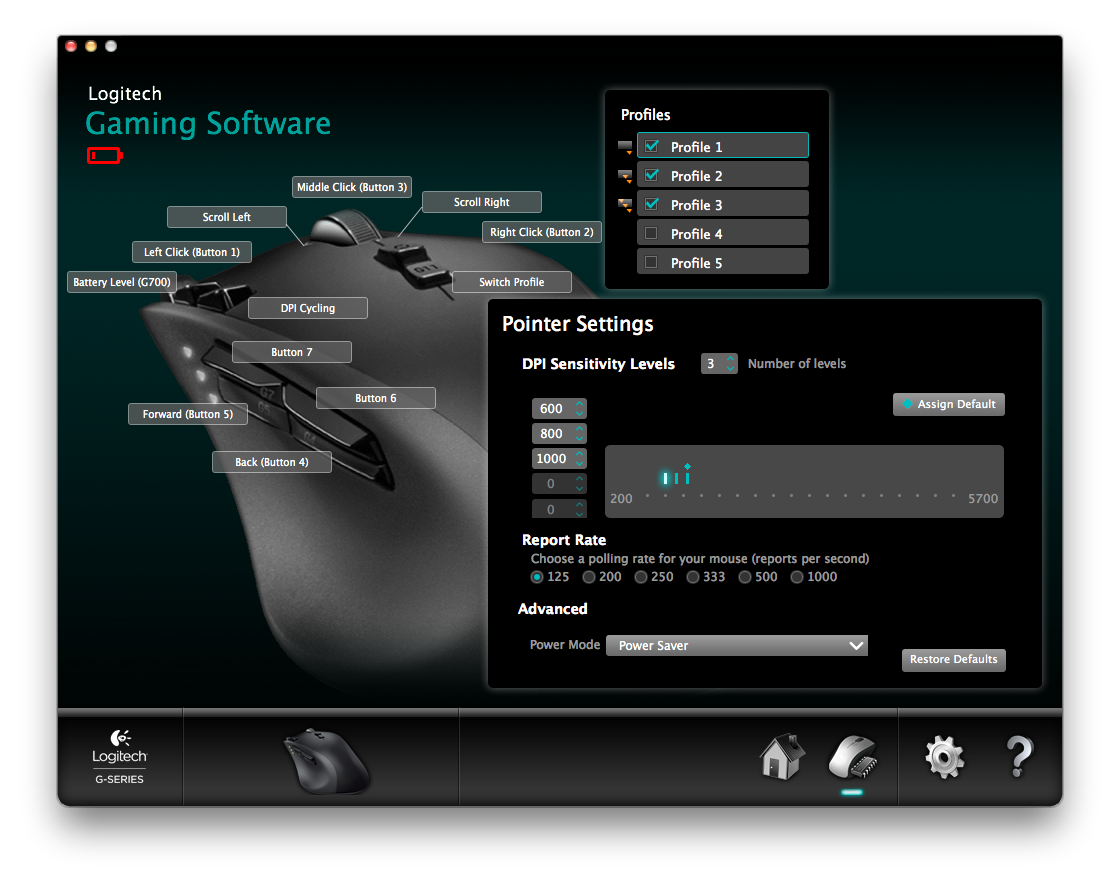The height and width of the screenshot is (886, 1120).
Task: Click the Left Click (Button 1) label
Action: tap(191, 252)
